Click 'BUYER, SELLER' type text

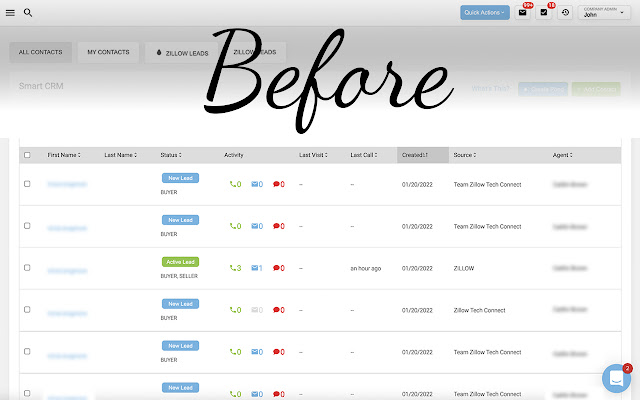pyautogui.click(x=179, y=276)
